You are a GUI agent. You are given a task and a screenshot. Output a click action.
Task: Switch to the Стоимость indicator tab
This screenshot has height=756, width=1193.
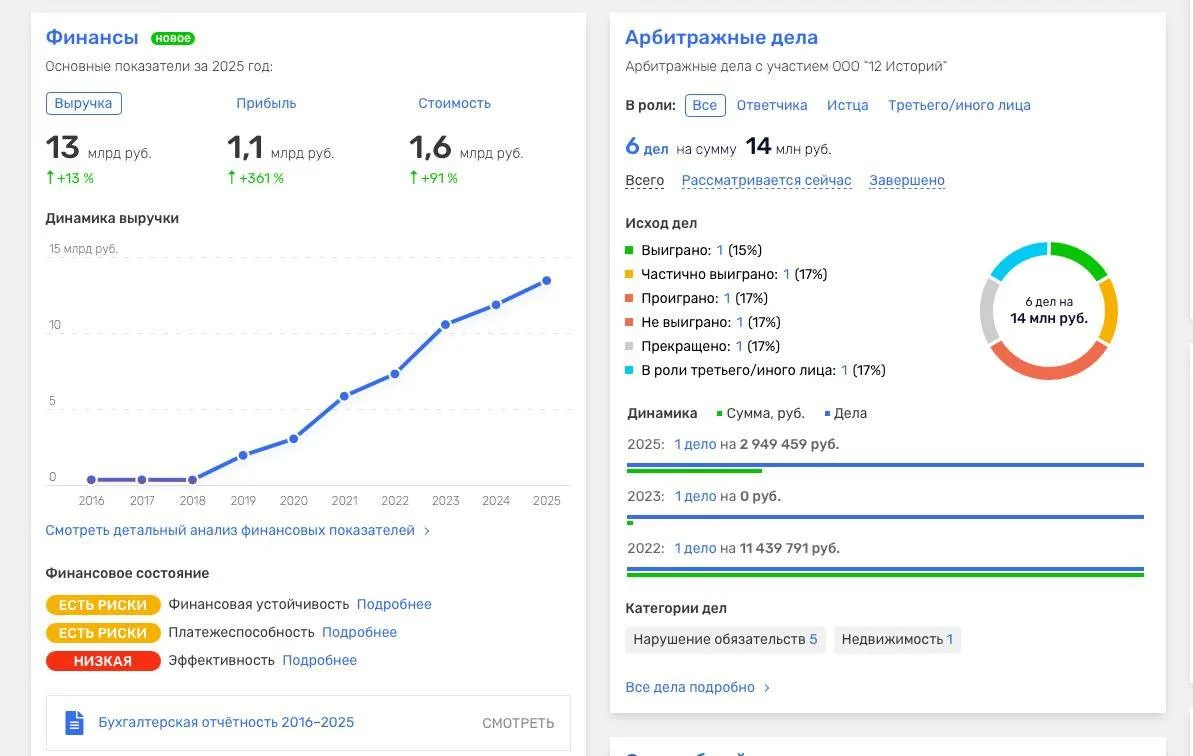(x=454, y=103)
